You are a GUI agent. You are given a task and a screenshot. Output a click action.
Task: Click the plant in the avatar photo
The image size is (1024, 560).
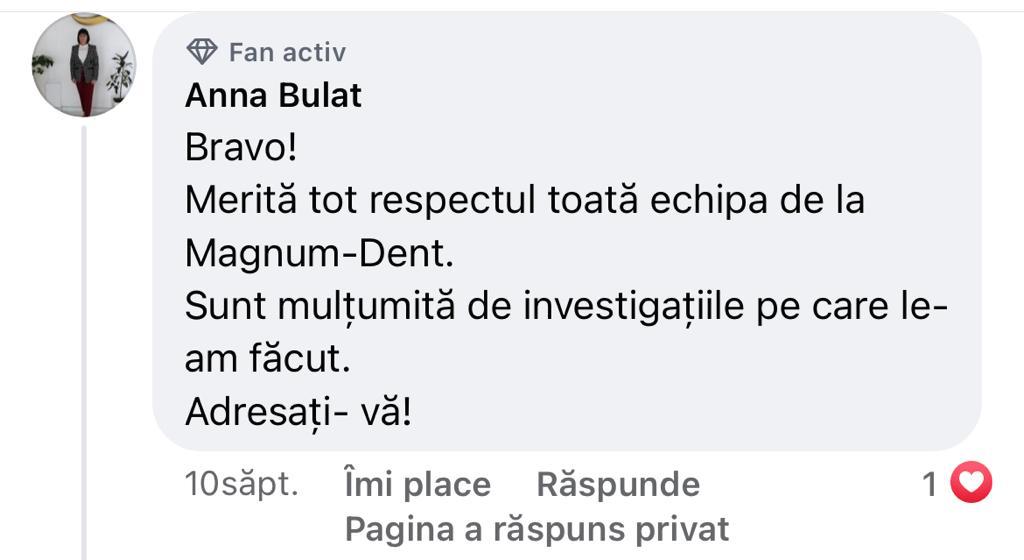coord(120,77)
